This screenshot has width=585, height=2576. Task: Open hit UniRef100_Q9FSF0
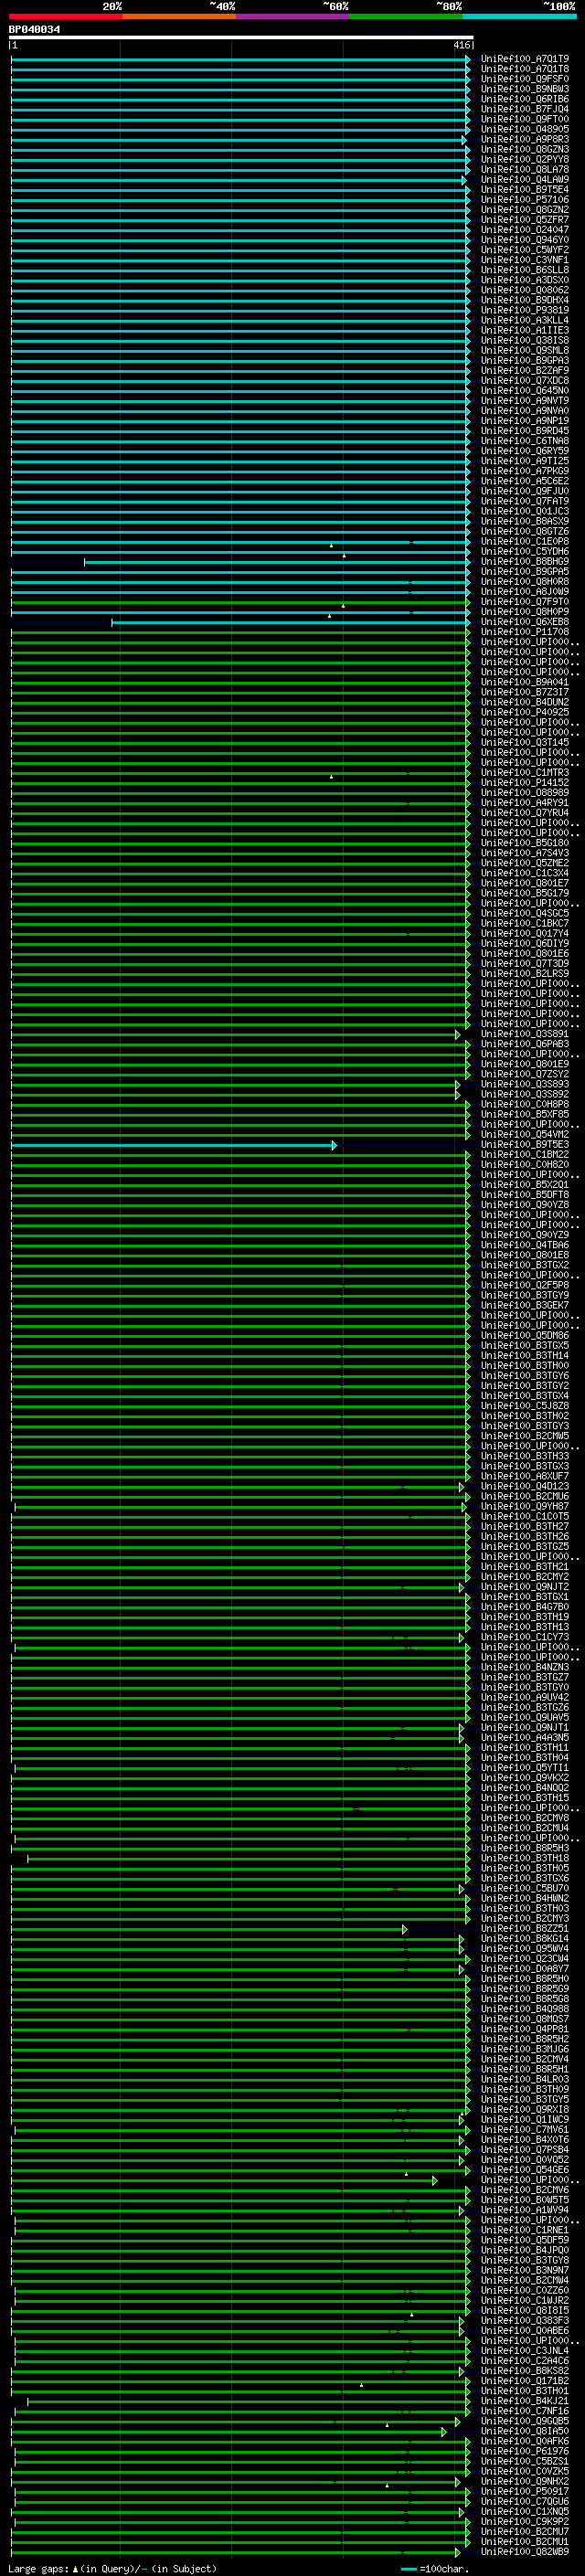(525, 79)
